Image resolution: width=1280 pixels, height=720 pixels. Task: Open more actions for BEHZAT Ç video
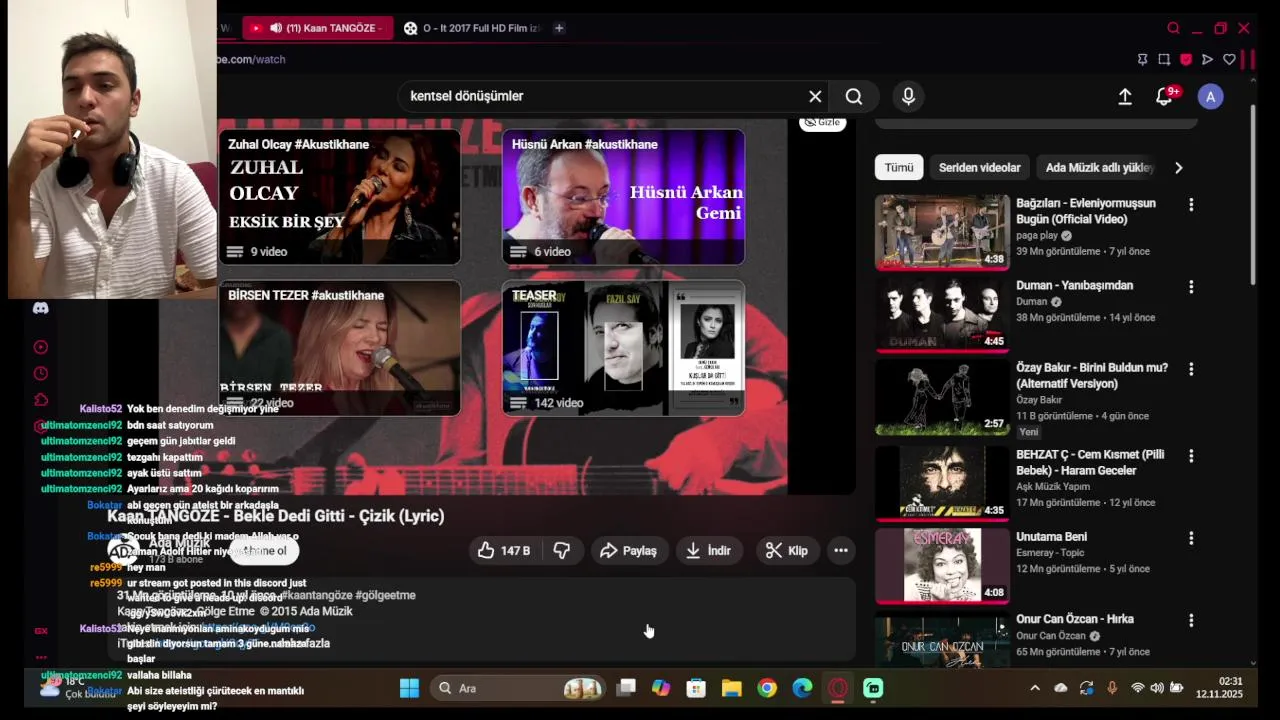(1191, 456)
